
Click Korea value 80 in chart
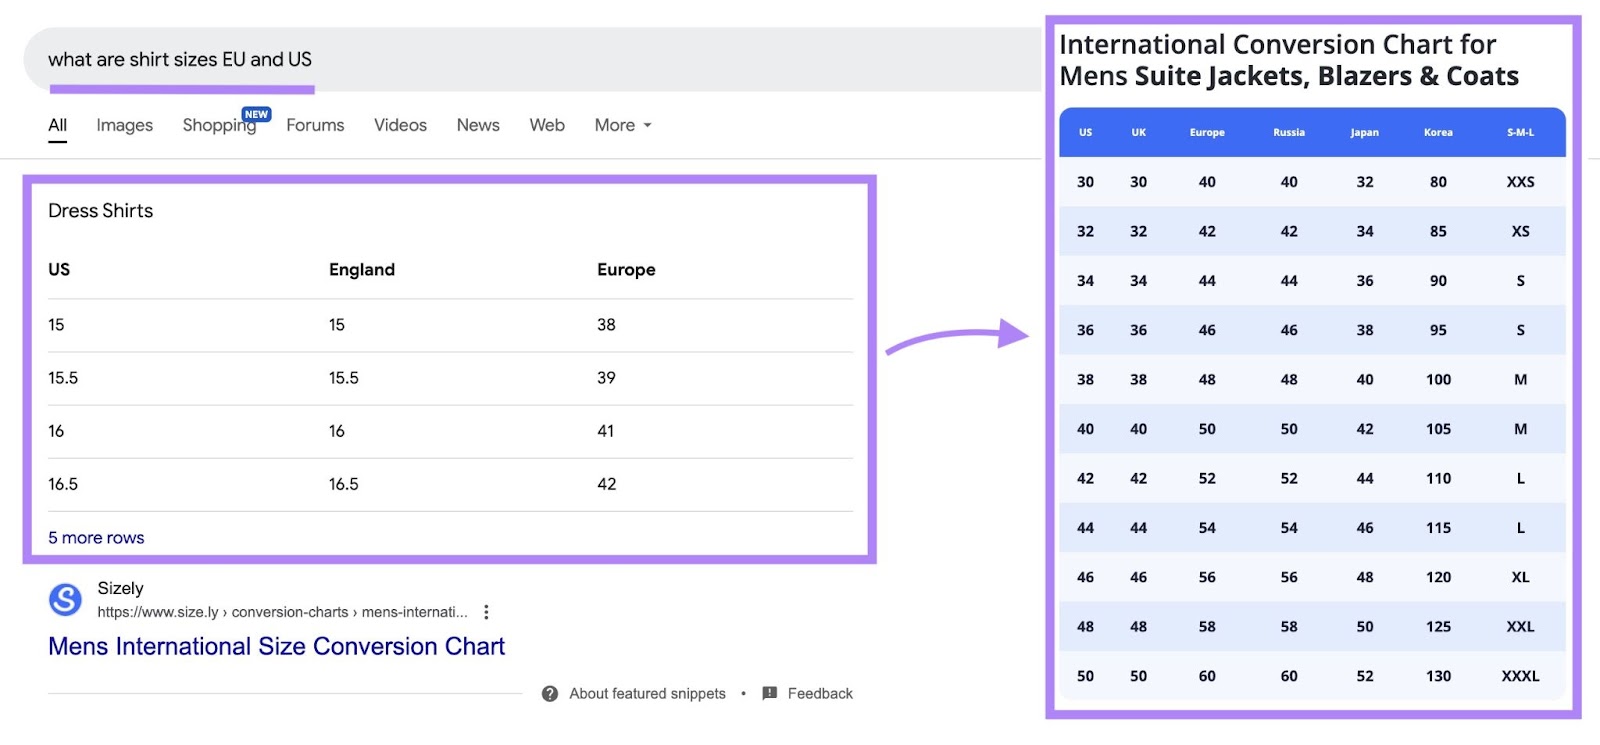click(x=1438, y=182)
